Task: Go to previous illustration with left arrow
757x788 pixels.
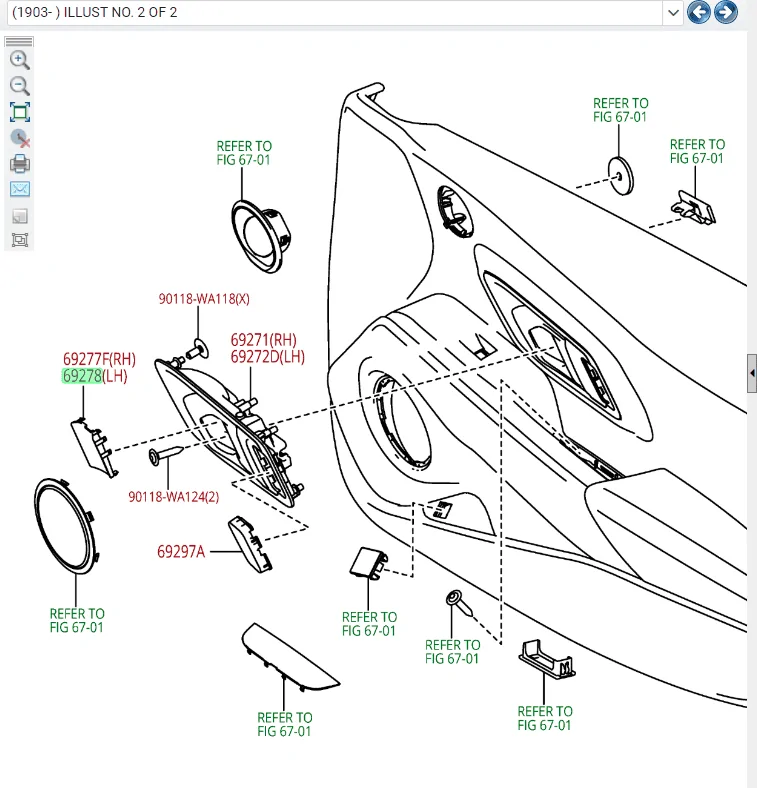Action: [699, 12]
